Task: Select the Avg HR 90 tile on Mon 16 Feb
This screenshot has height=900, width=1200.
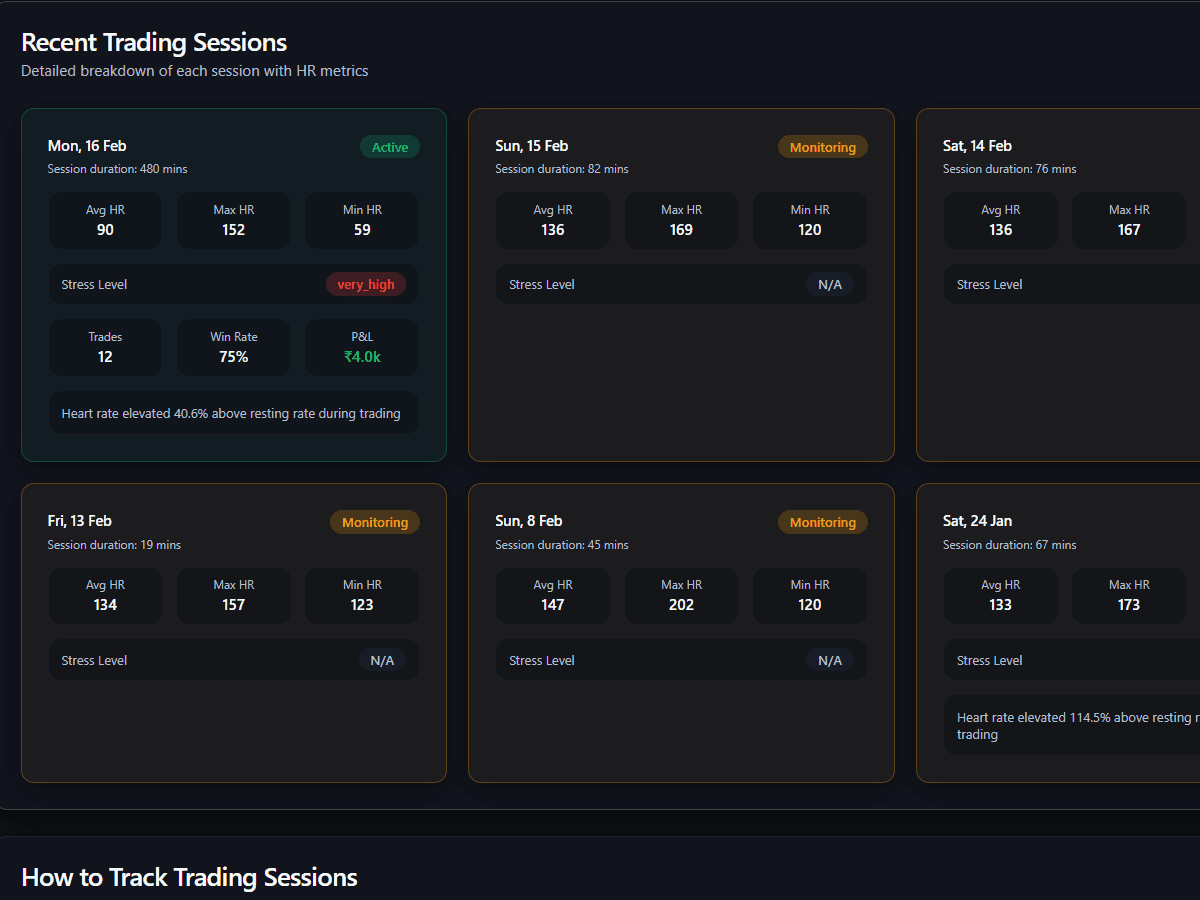Action: 105,220
